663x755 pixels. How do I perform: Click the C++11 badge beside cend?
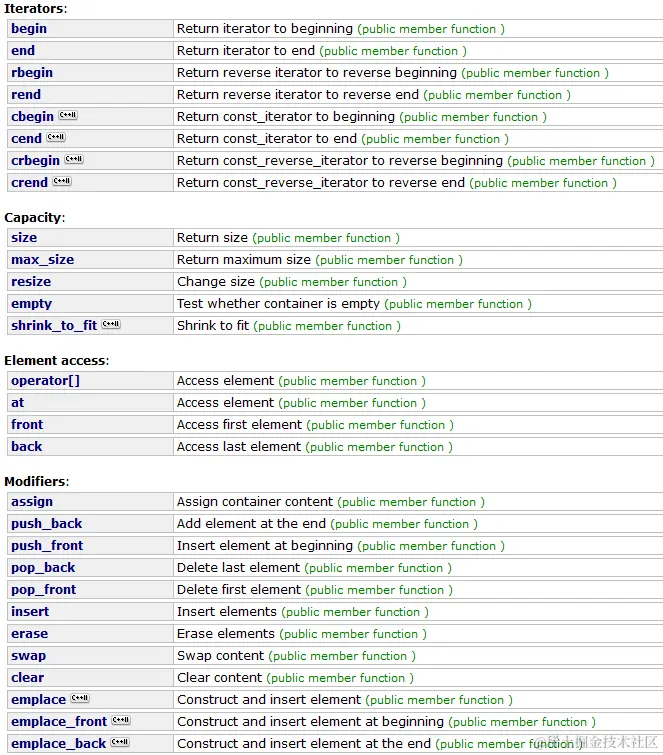[56, 137]
